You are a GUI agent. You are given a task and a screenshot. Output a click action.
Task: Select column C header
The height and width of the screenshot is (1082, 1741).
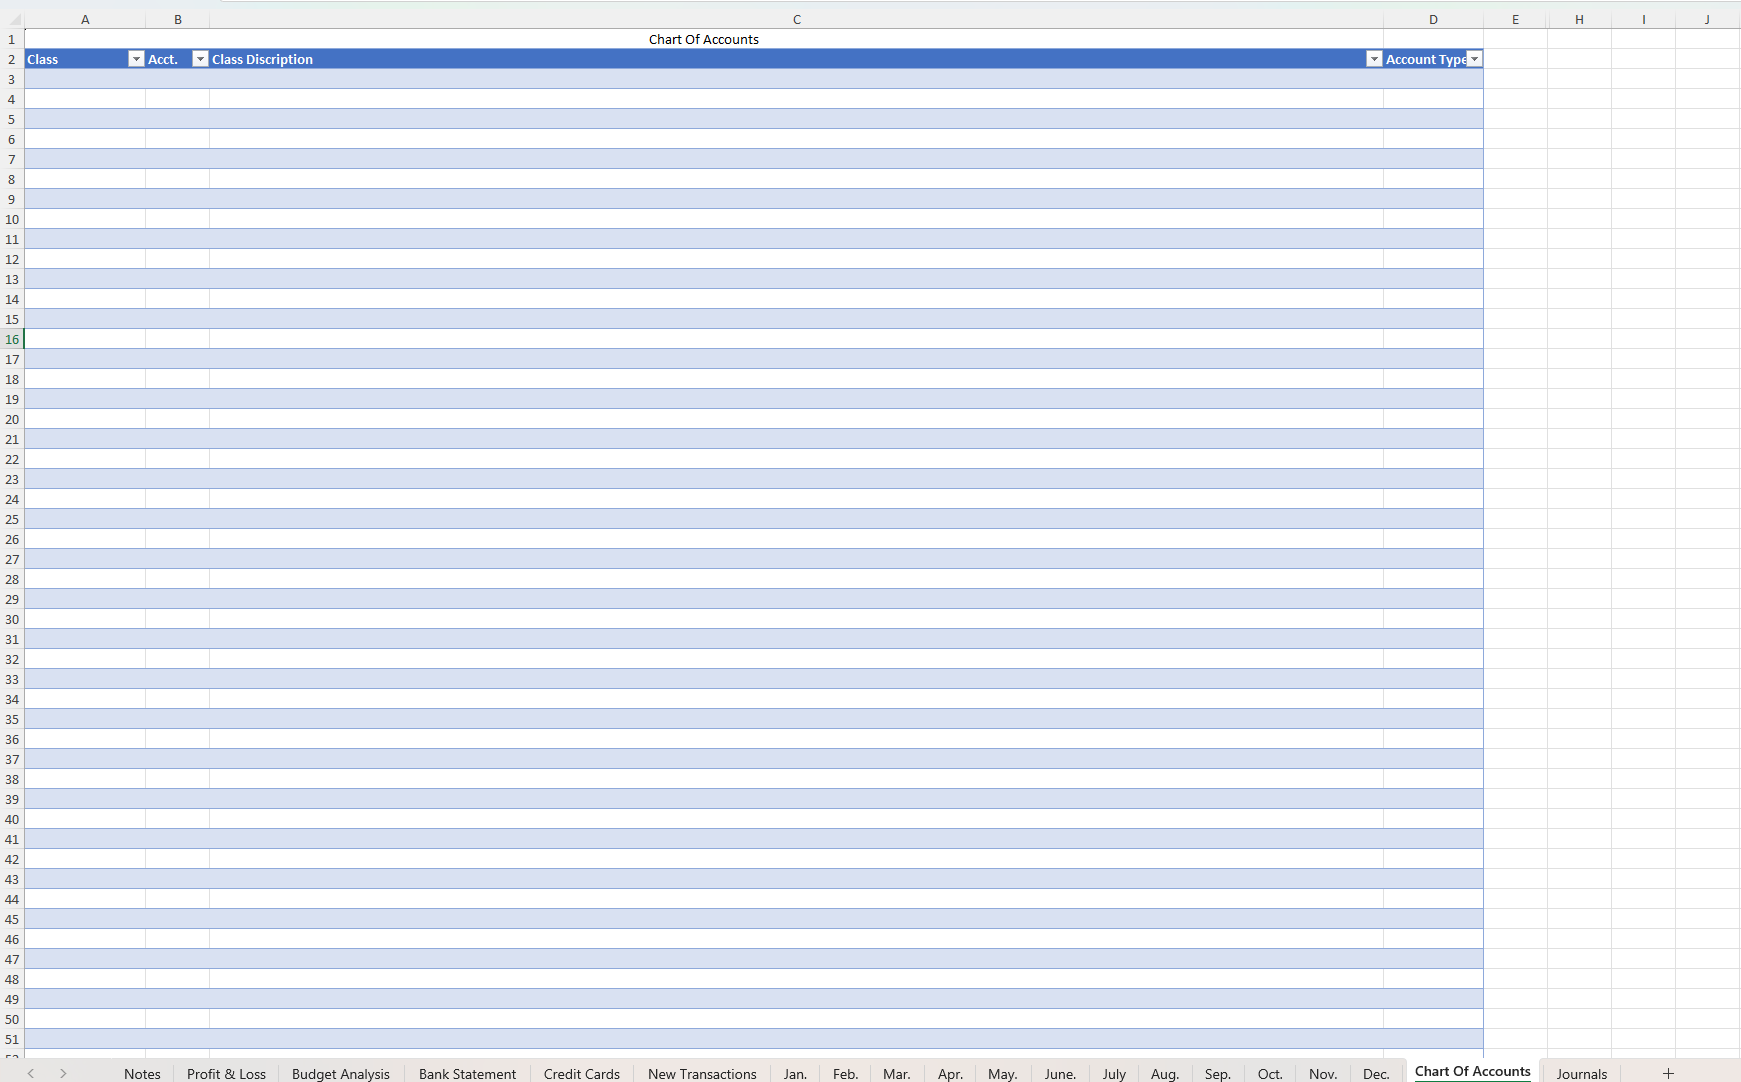[796, 19]
